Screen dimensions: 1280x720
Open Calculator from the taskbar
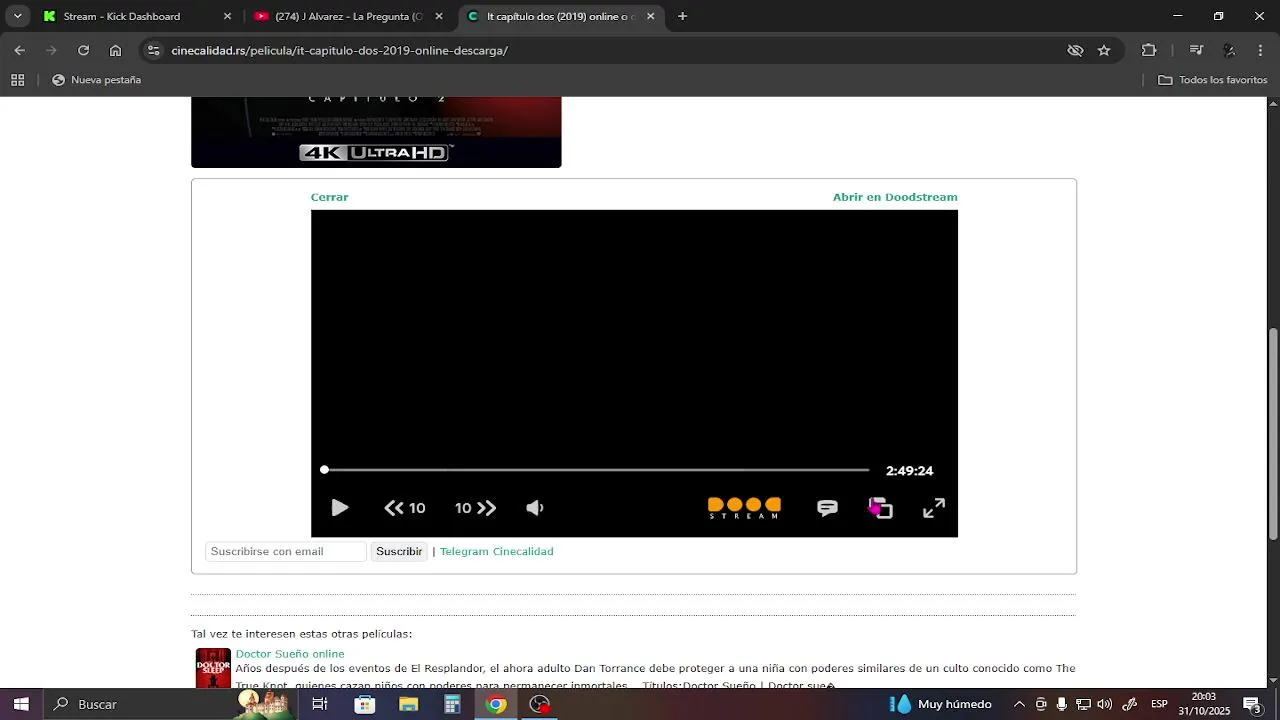tap(452, 704)
